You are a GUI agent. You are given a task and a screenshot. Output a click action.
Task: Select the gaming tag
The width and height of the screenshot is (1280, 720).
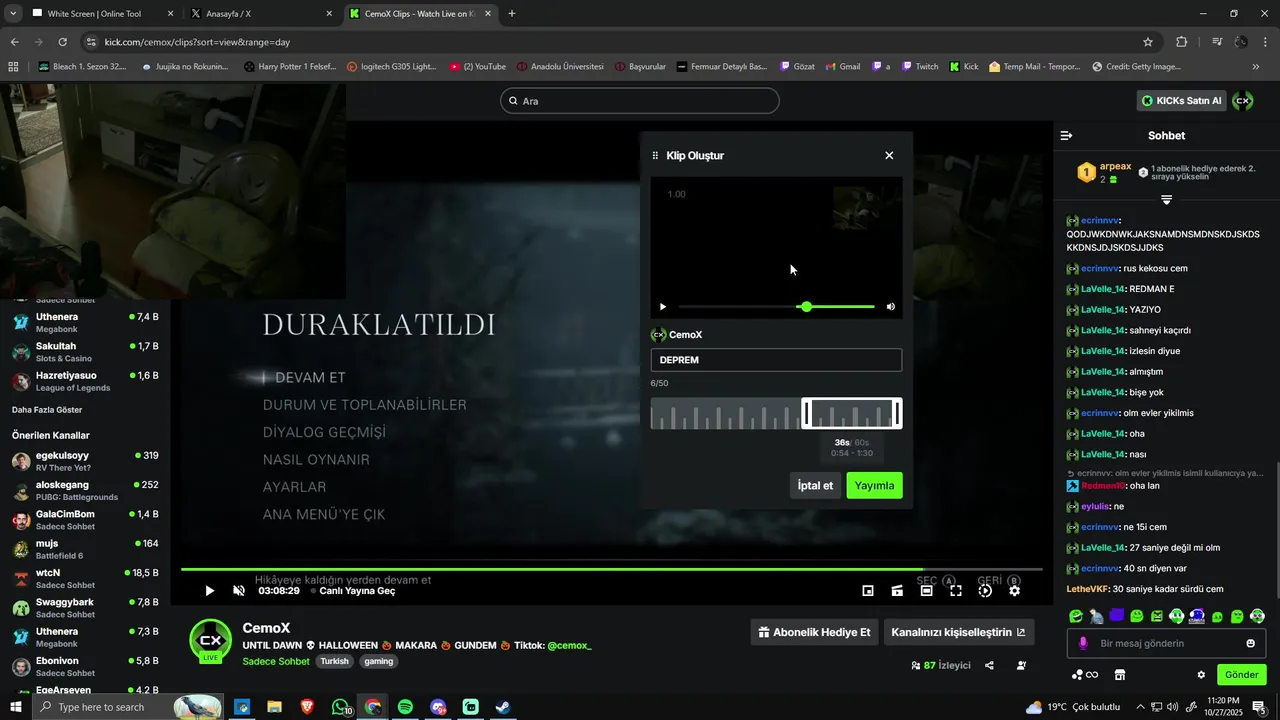click(378, 662)
